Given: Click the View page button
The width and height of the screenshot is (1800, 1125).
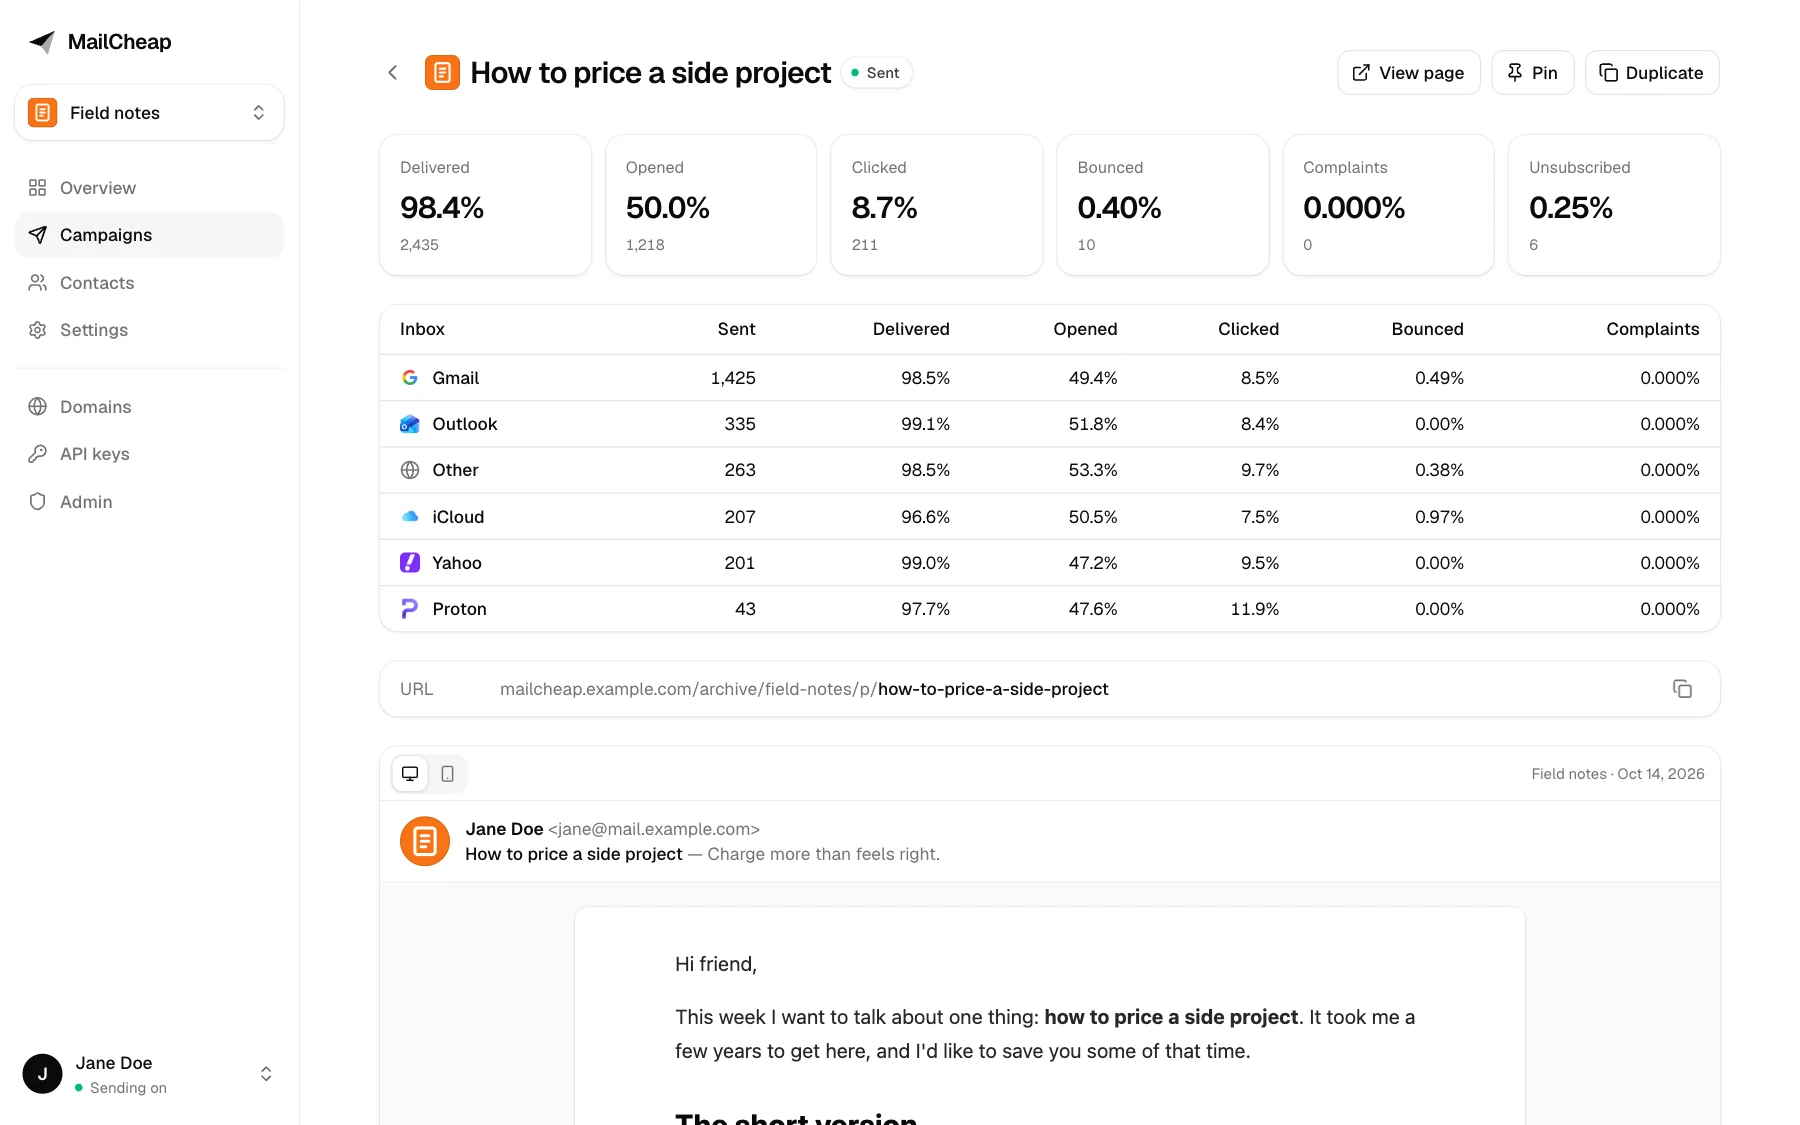Looking at the screenshot, I should point(1409,73).
